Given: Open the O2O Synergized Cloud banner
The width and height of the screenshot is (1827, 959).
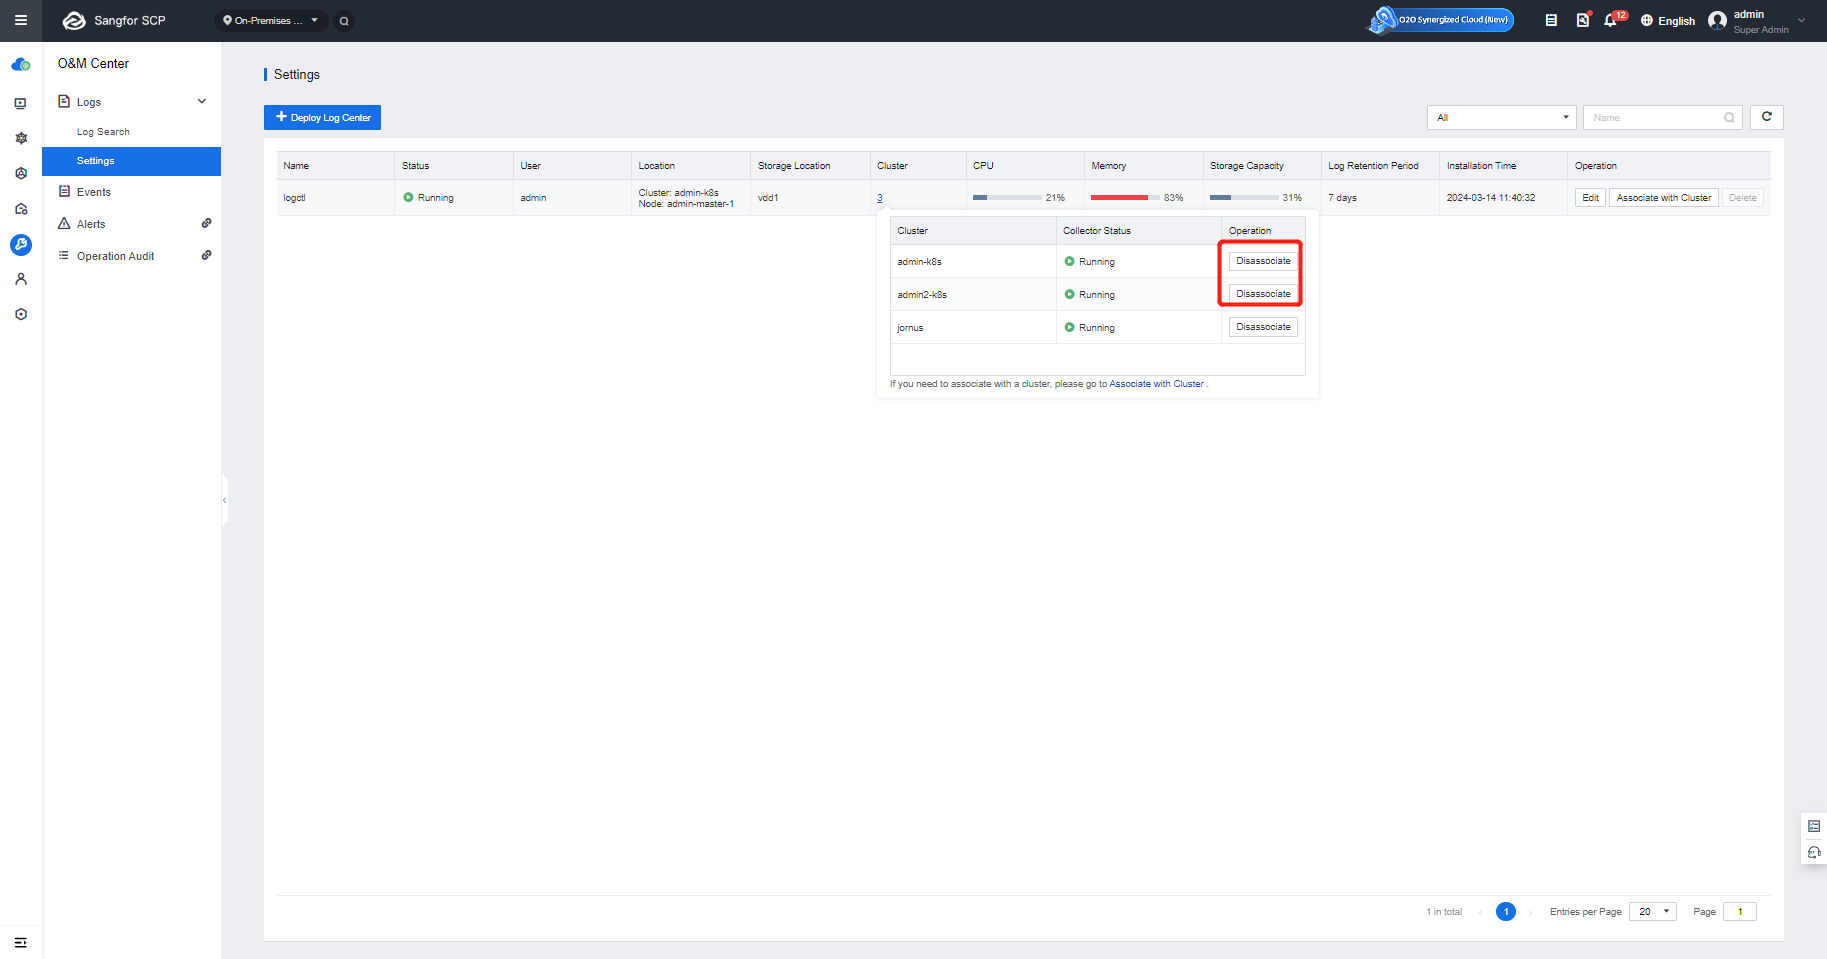Looking at the screenshot, I should click(x=1441, y=20).
